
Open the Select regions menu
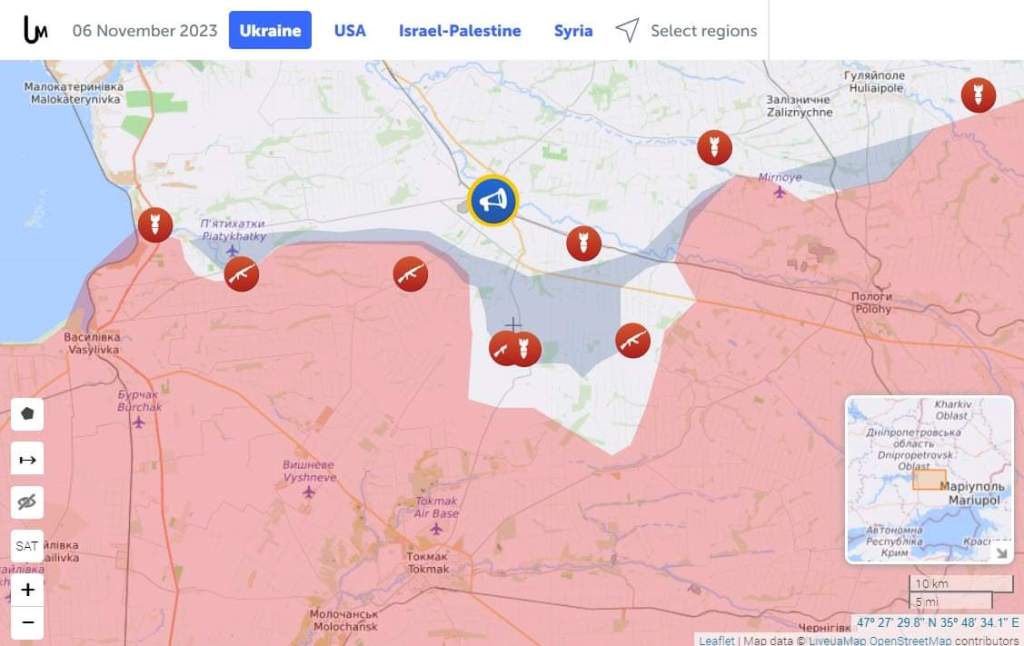click(x=686, y=30)
